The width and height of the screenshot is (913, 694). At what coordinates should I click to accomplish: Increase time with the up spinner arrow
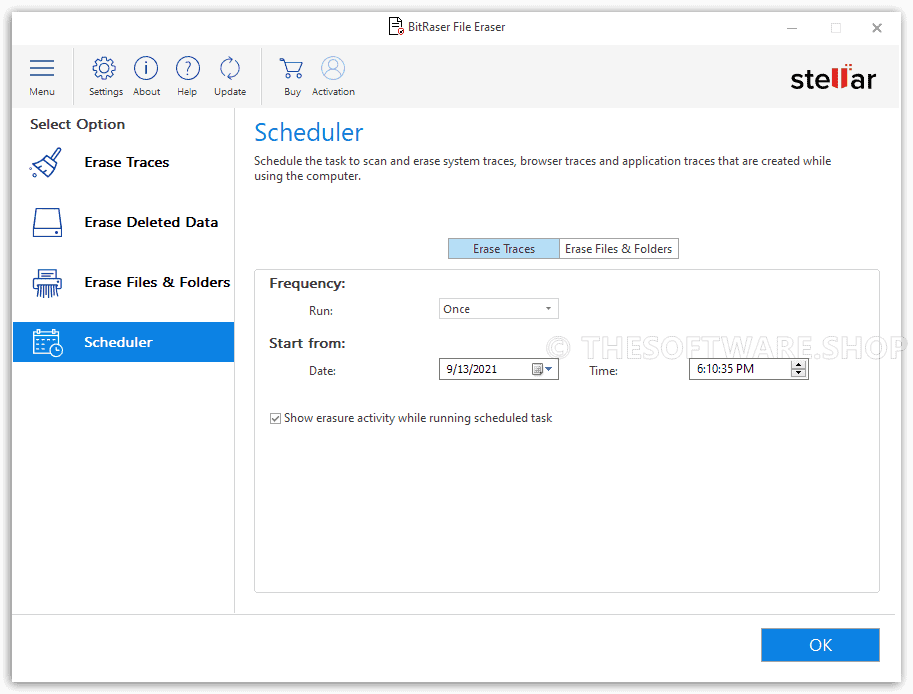(x=799, y=364)
